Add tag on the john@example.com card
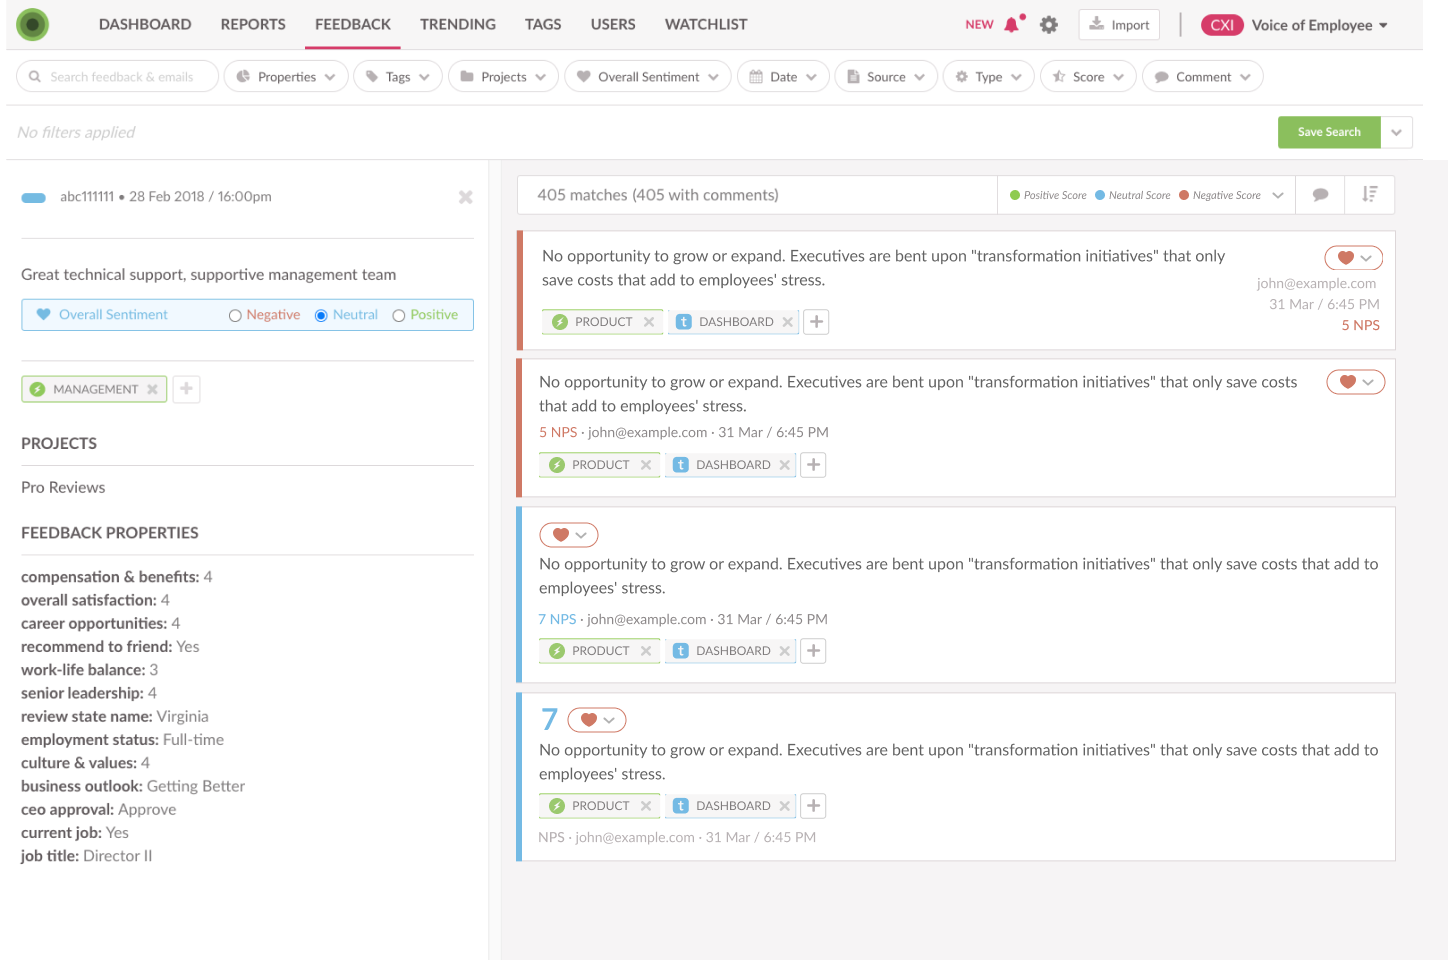Image resolution: width=1448 pixels, height=960 pixels. (x=817, y=322)
